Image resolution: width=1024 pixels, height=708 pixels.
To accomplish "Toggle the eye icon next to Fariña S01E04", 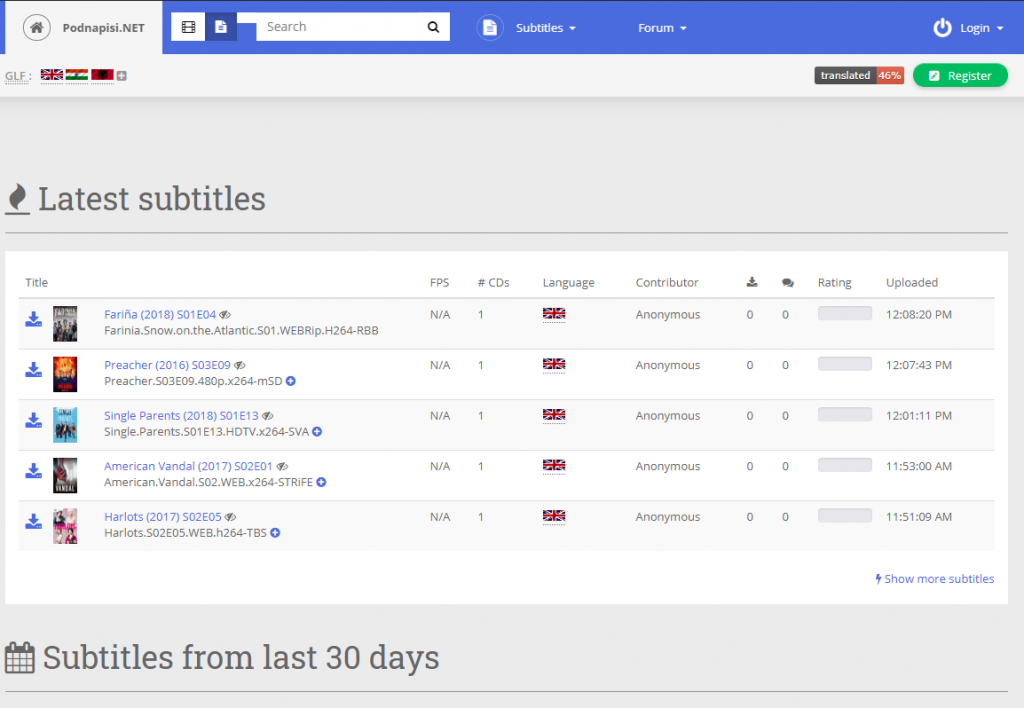I will (225, 315).
